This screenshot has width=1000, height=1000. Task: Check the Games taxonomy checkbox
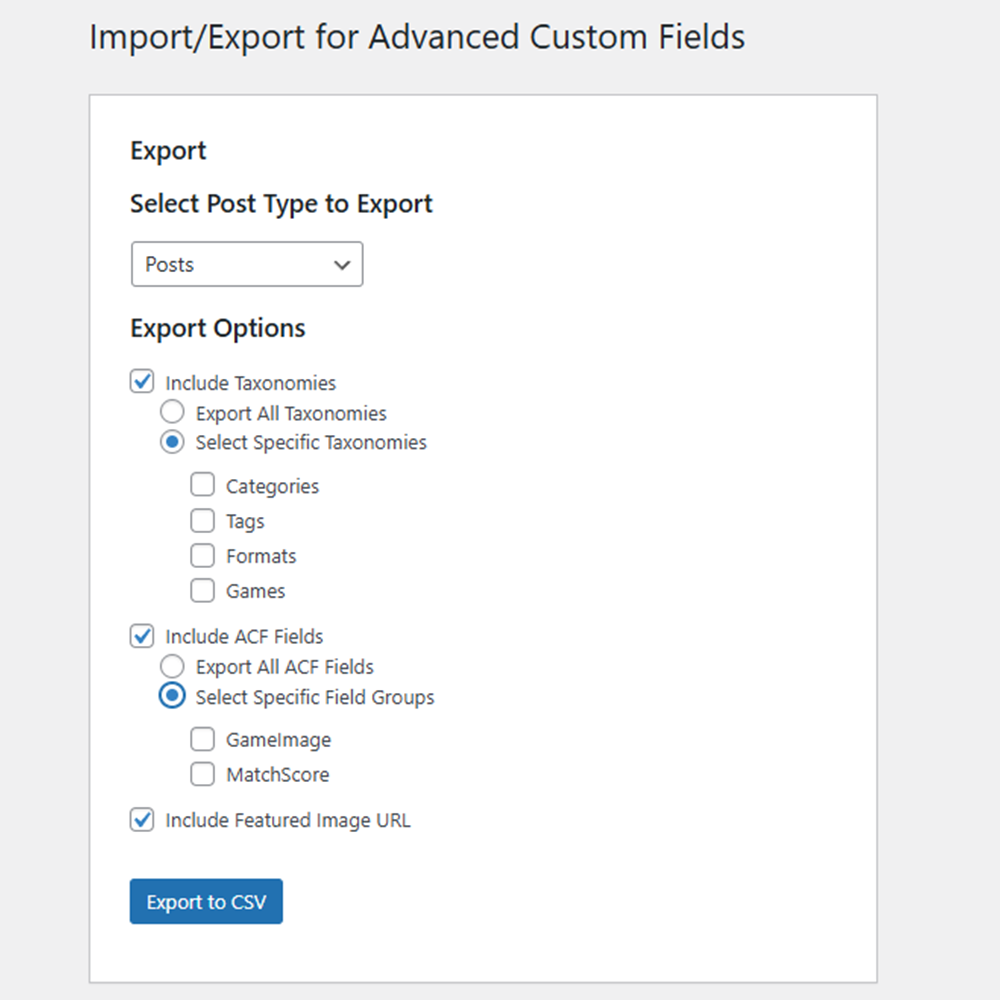pos(202,591)
